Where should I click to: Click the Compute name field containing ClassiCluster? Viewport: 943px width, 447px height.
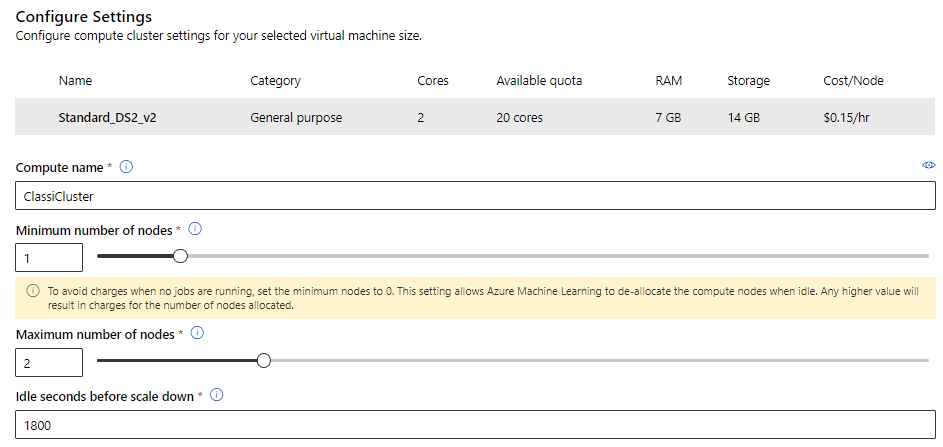coord(475,196)
